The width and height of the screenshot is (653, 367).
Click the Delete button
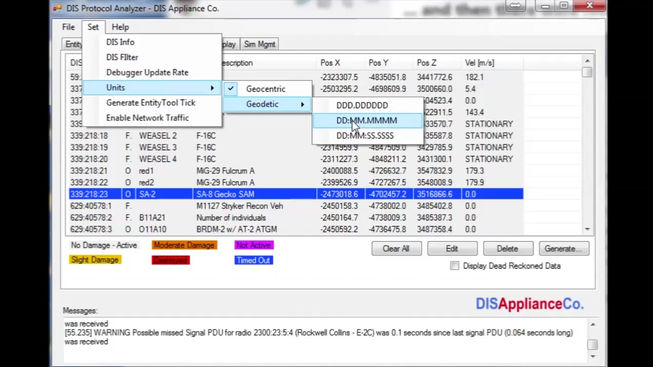coord(508,249)
